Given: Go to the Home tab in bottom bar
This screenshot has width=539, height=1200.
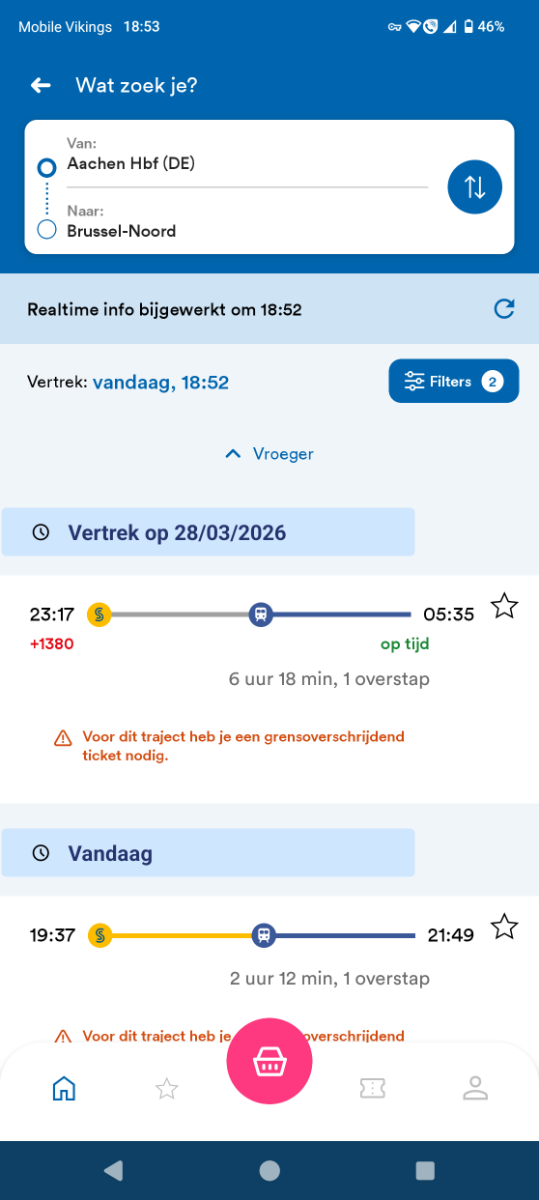Looking at the screenshot, I should click(64, 1088).
